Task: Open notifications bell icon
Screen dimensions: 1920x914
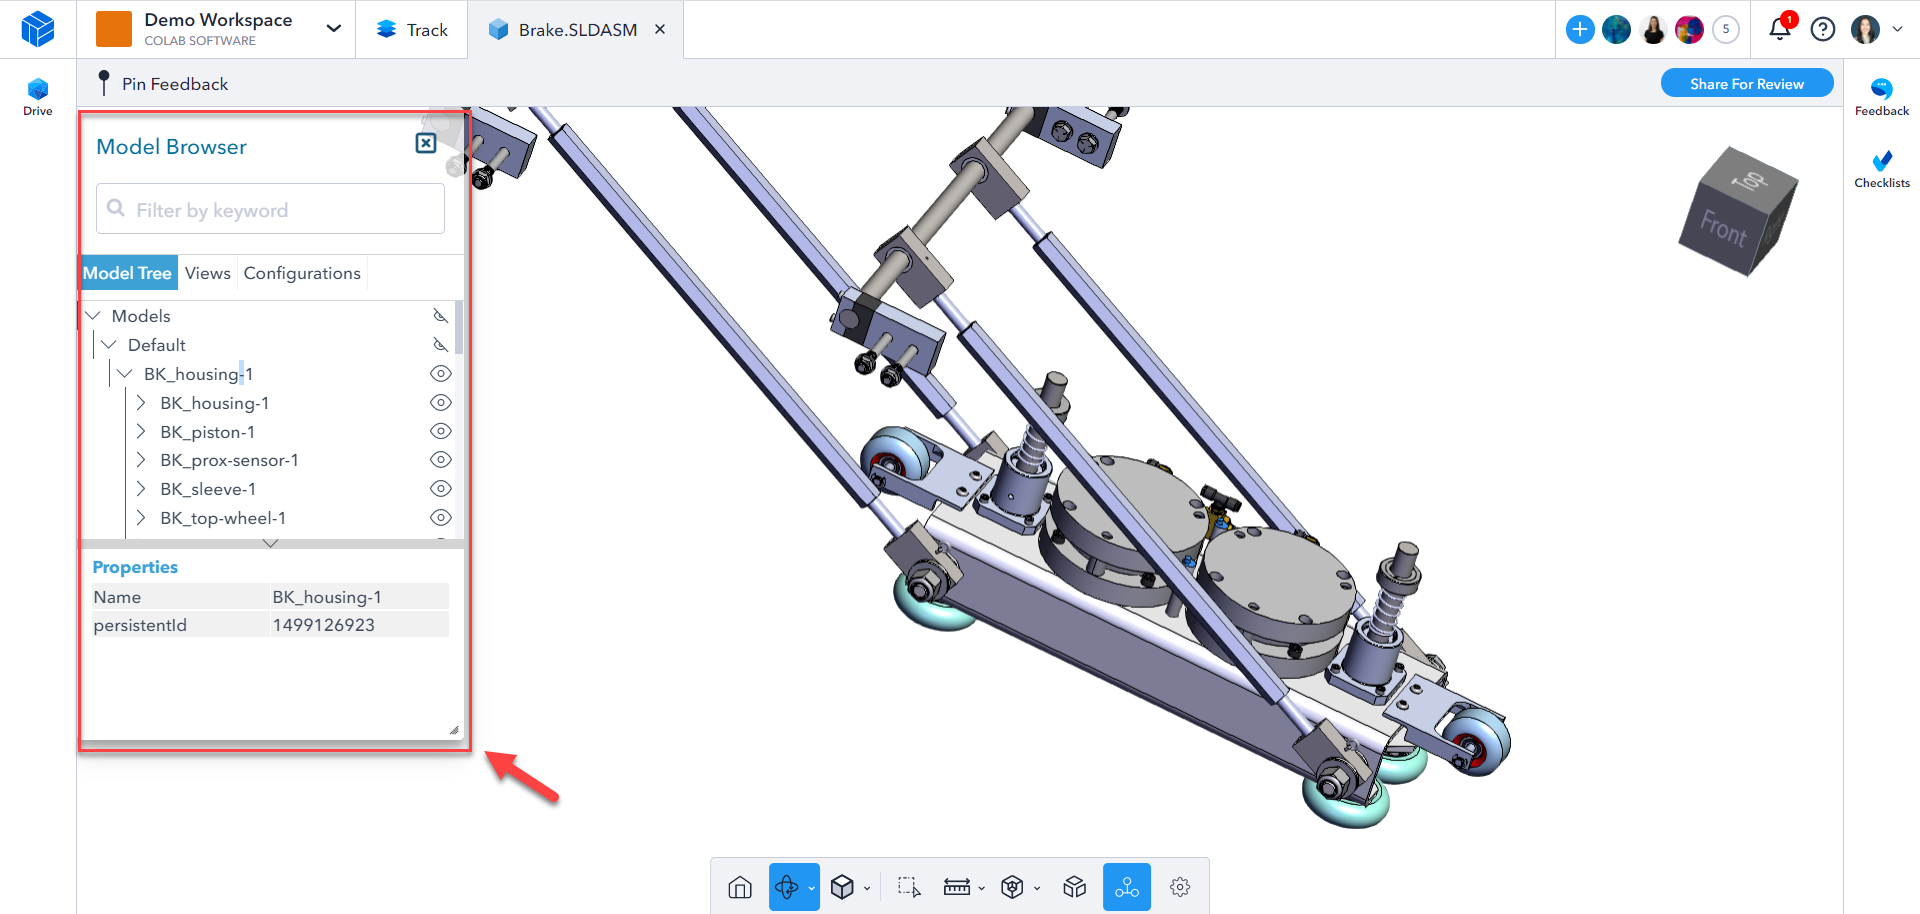Action: [x=1780, y=28]
